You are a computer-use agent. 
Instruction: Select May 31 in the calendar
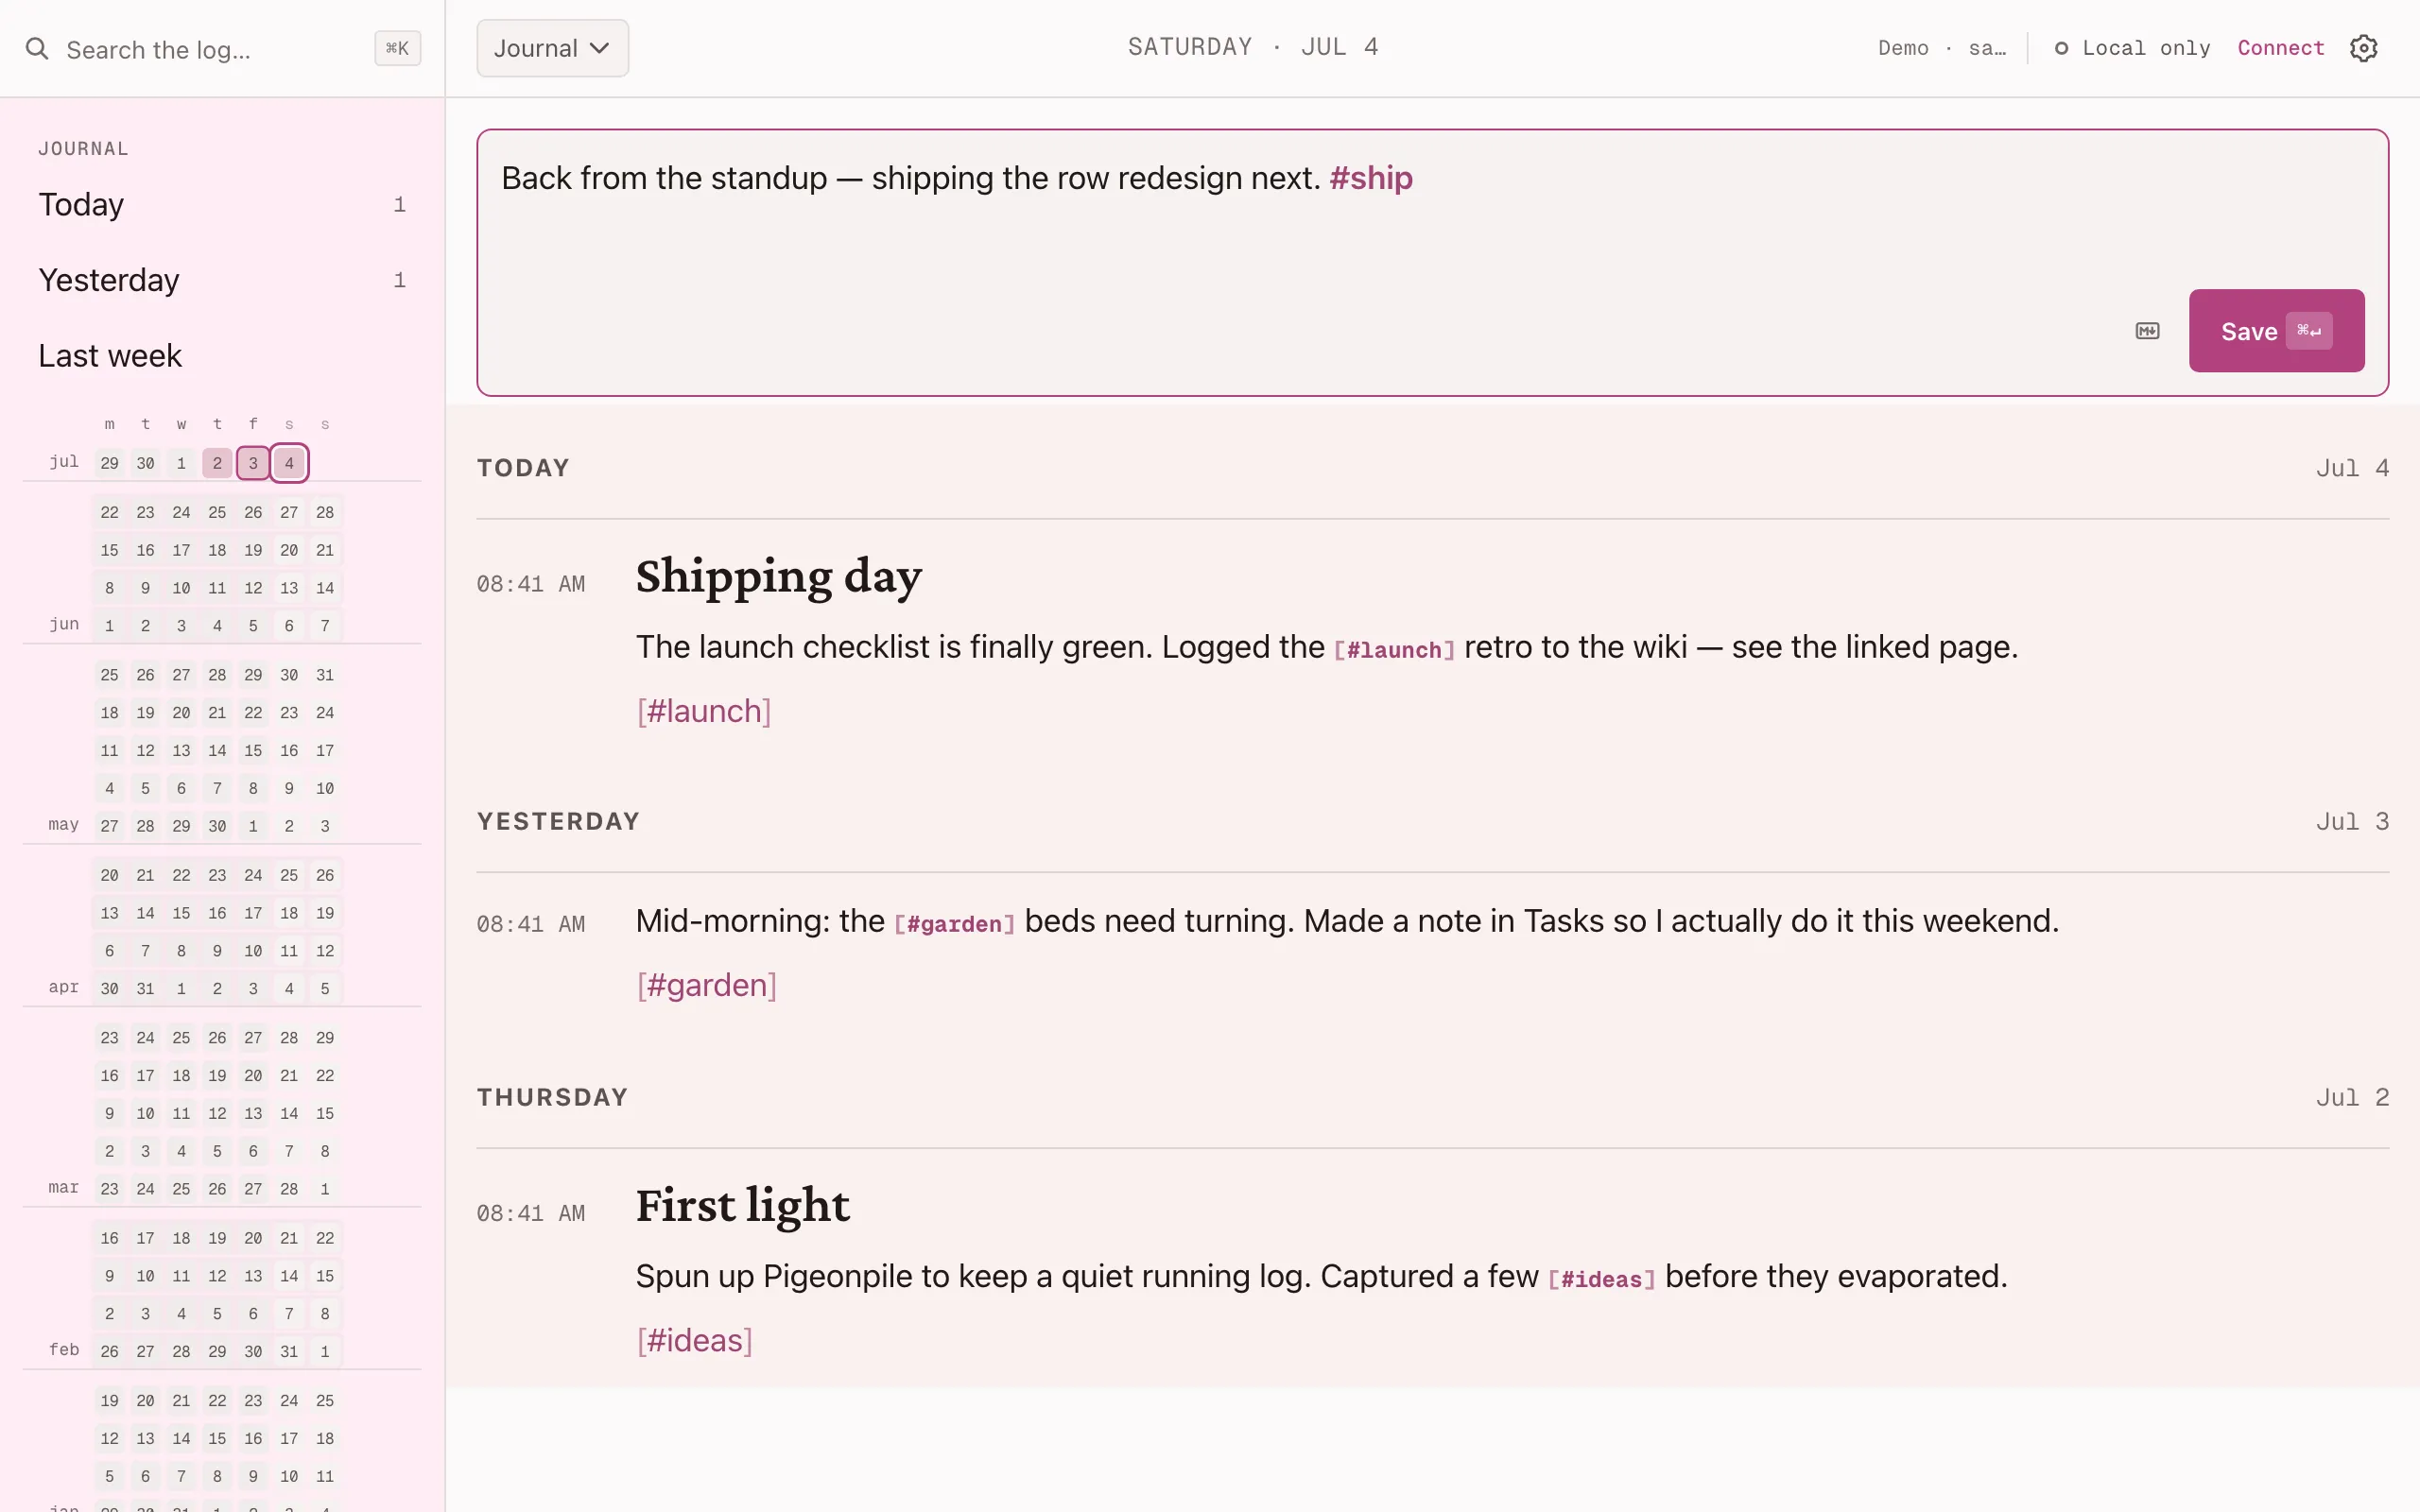325,675
